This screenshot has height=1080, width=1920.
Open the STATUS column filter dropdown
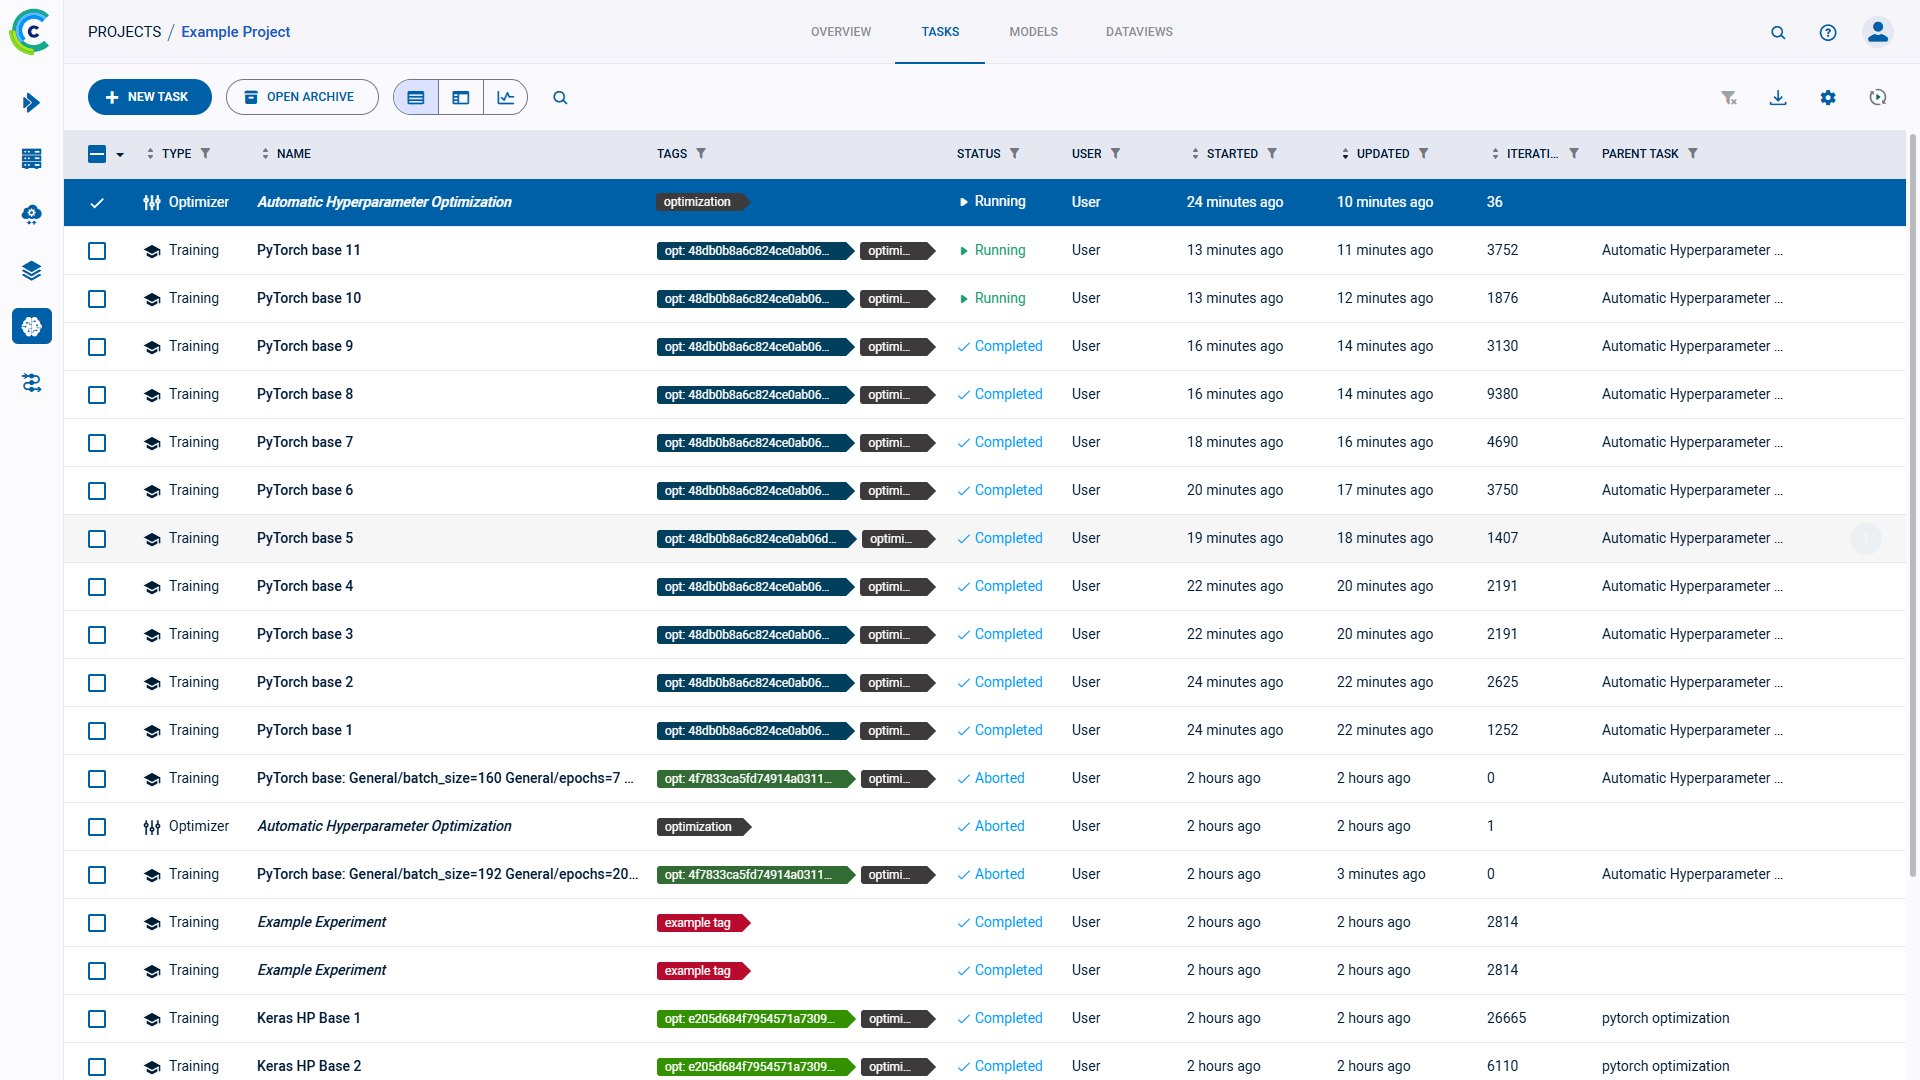[x=1014, y=154]
